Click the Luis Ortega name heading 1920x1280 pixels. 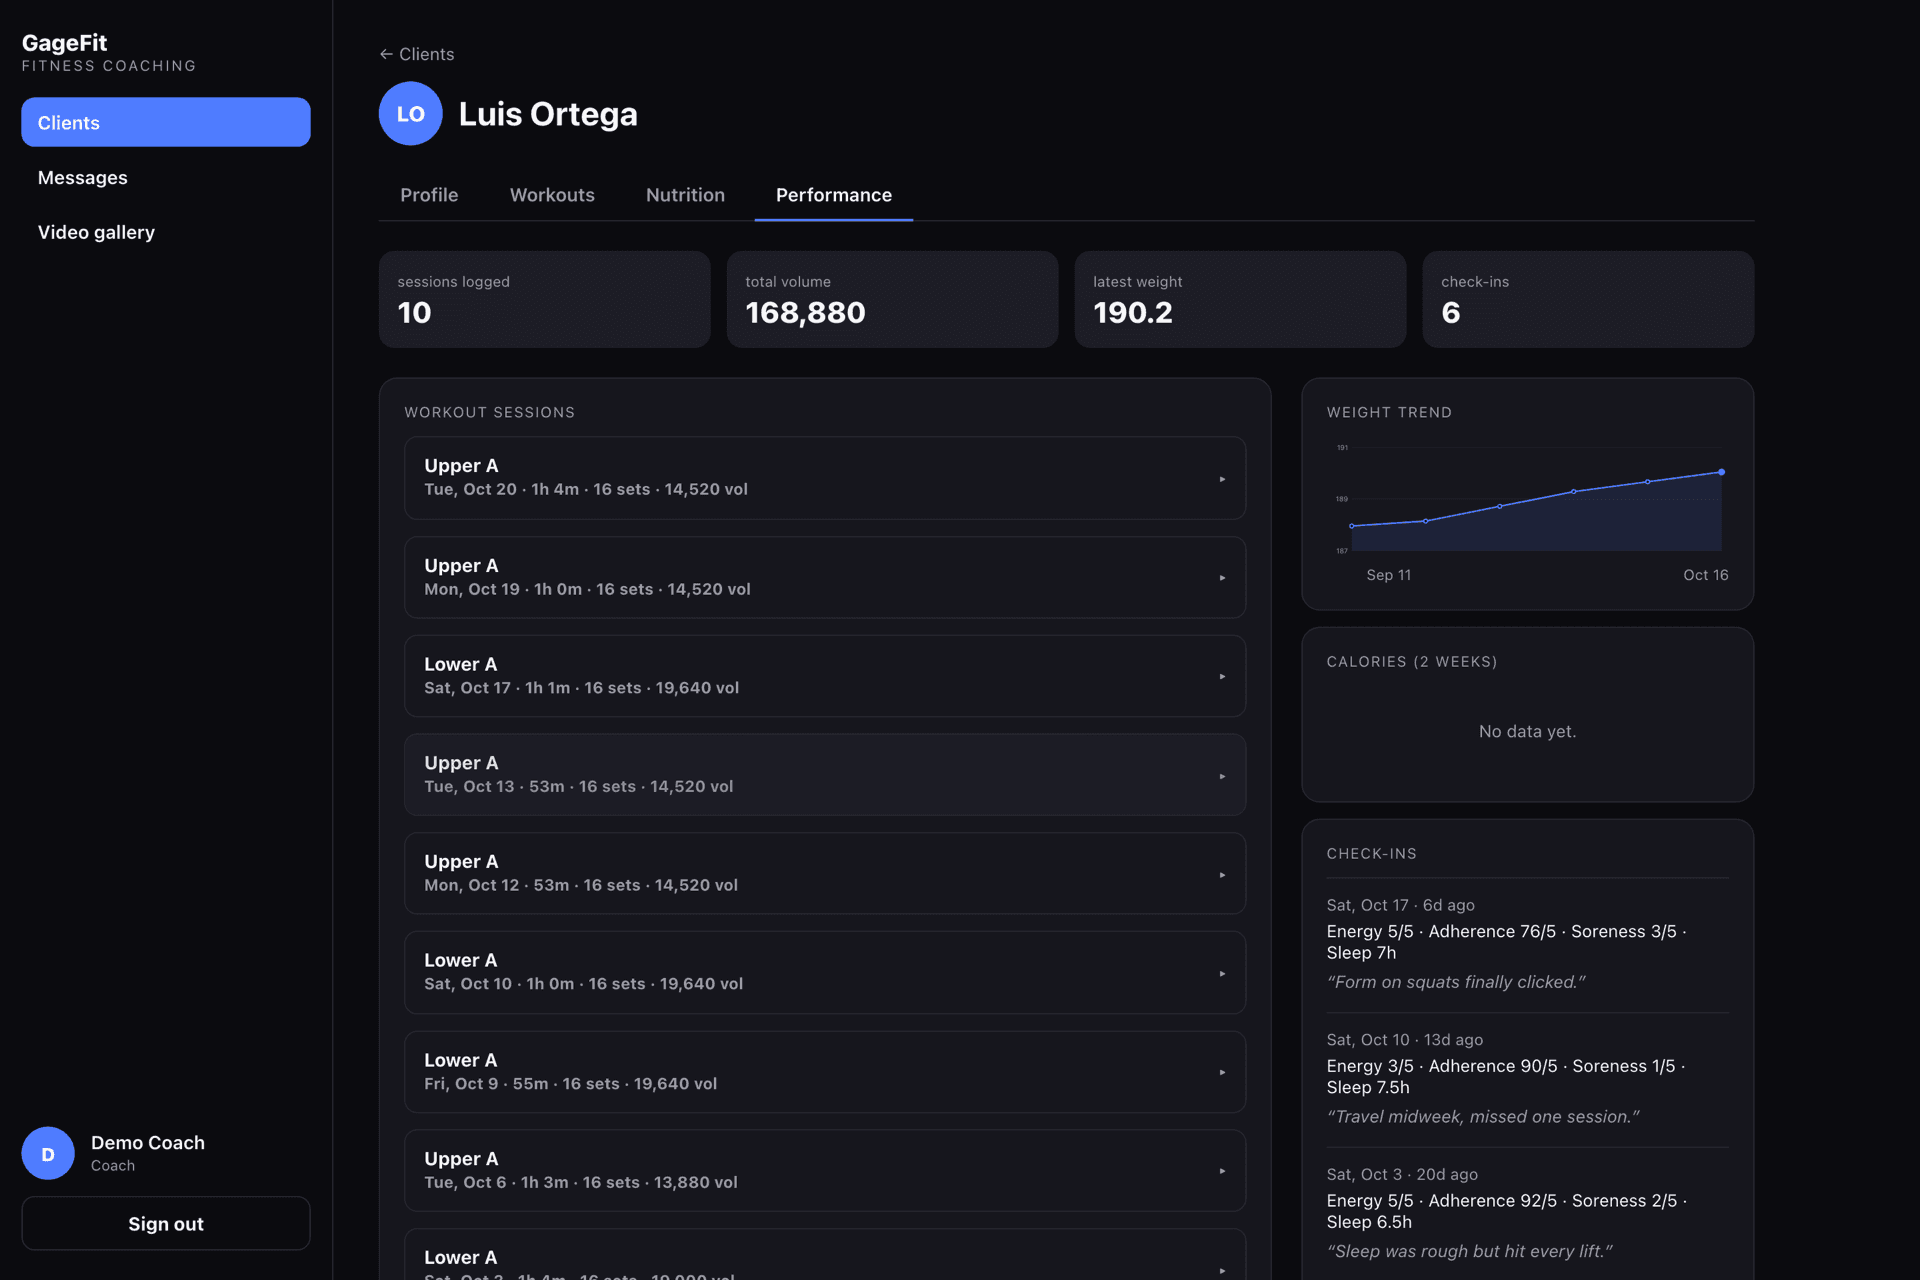(548, 114)
